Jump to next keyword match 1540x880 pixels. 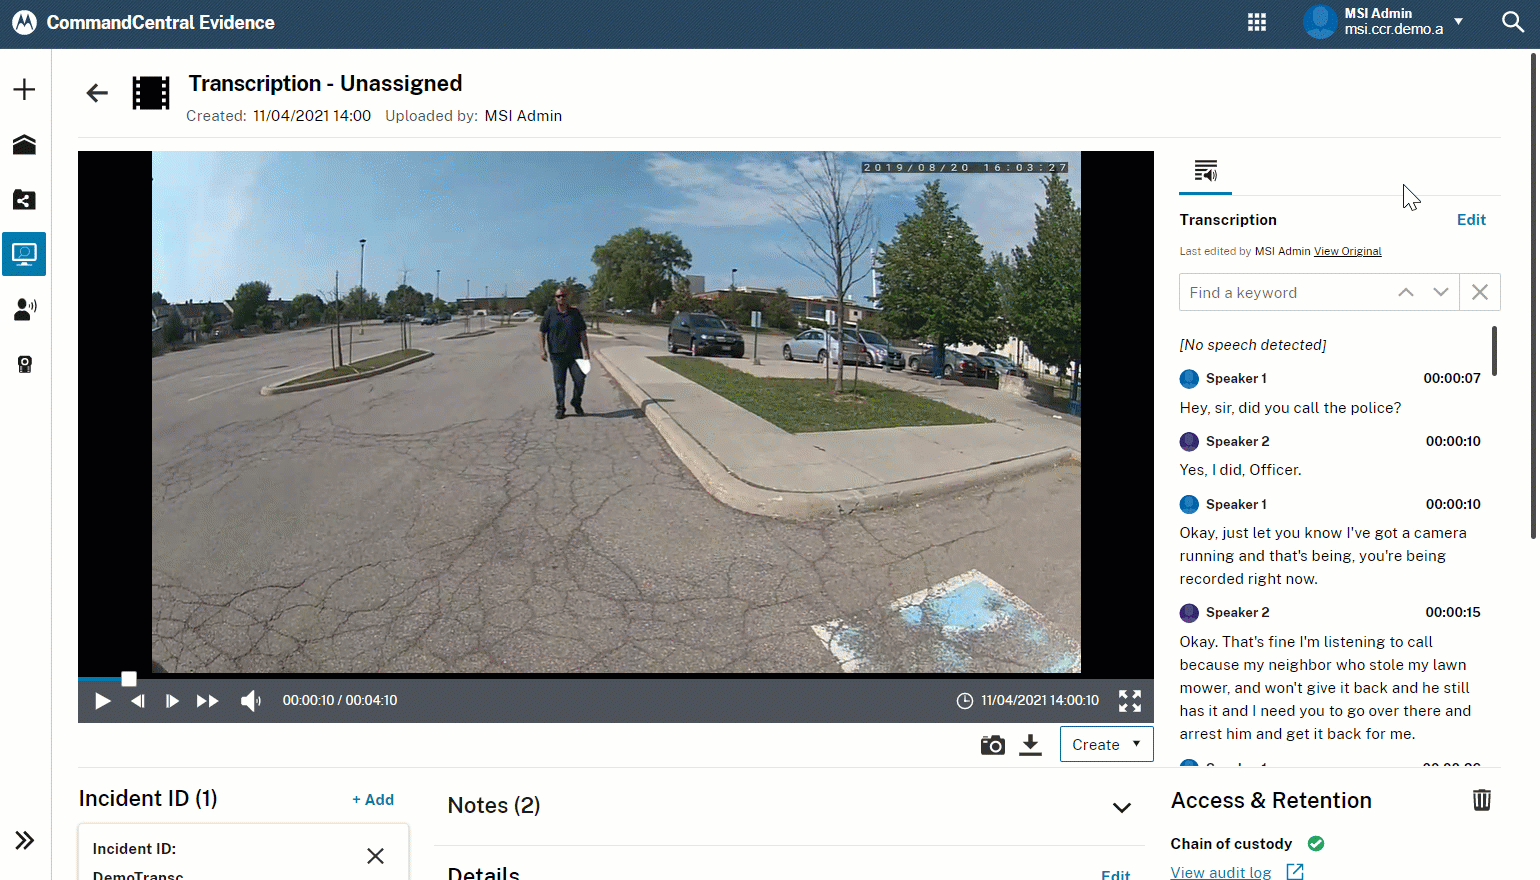[1440, 293]
